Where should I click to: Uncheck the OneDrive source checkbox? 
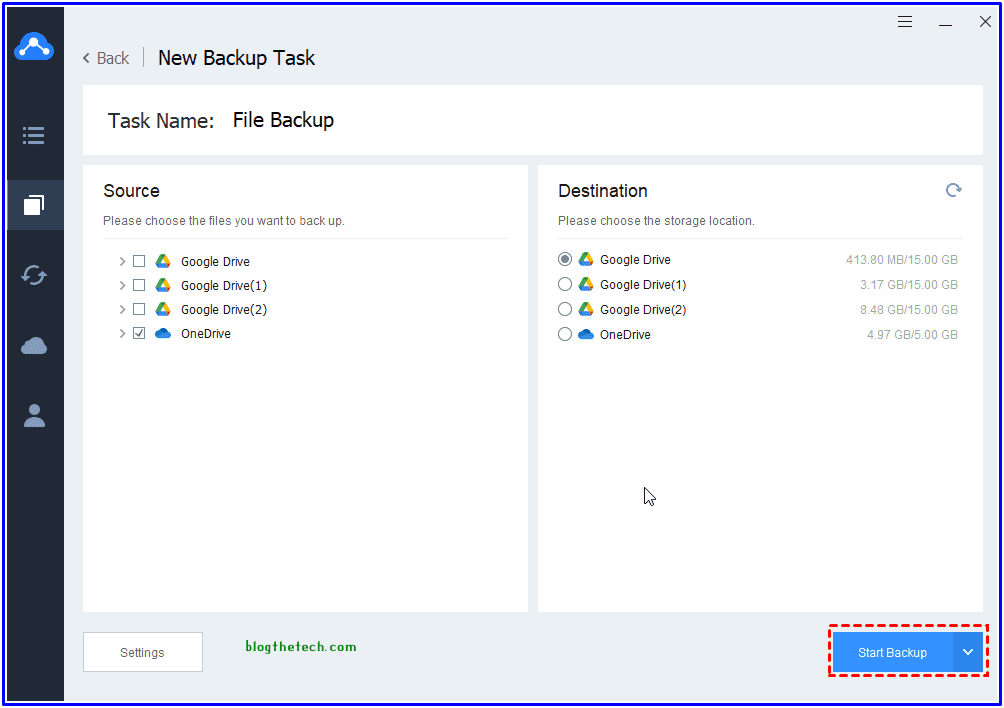tap(139, 333)
